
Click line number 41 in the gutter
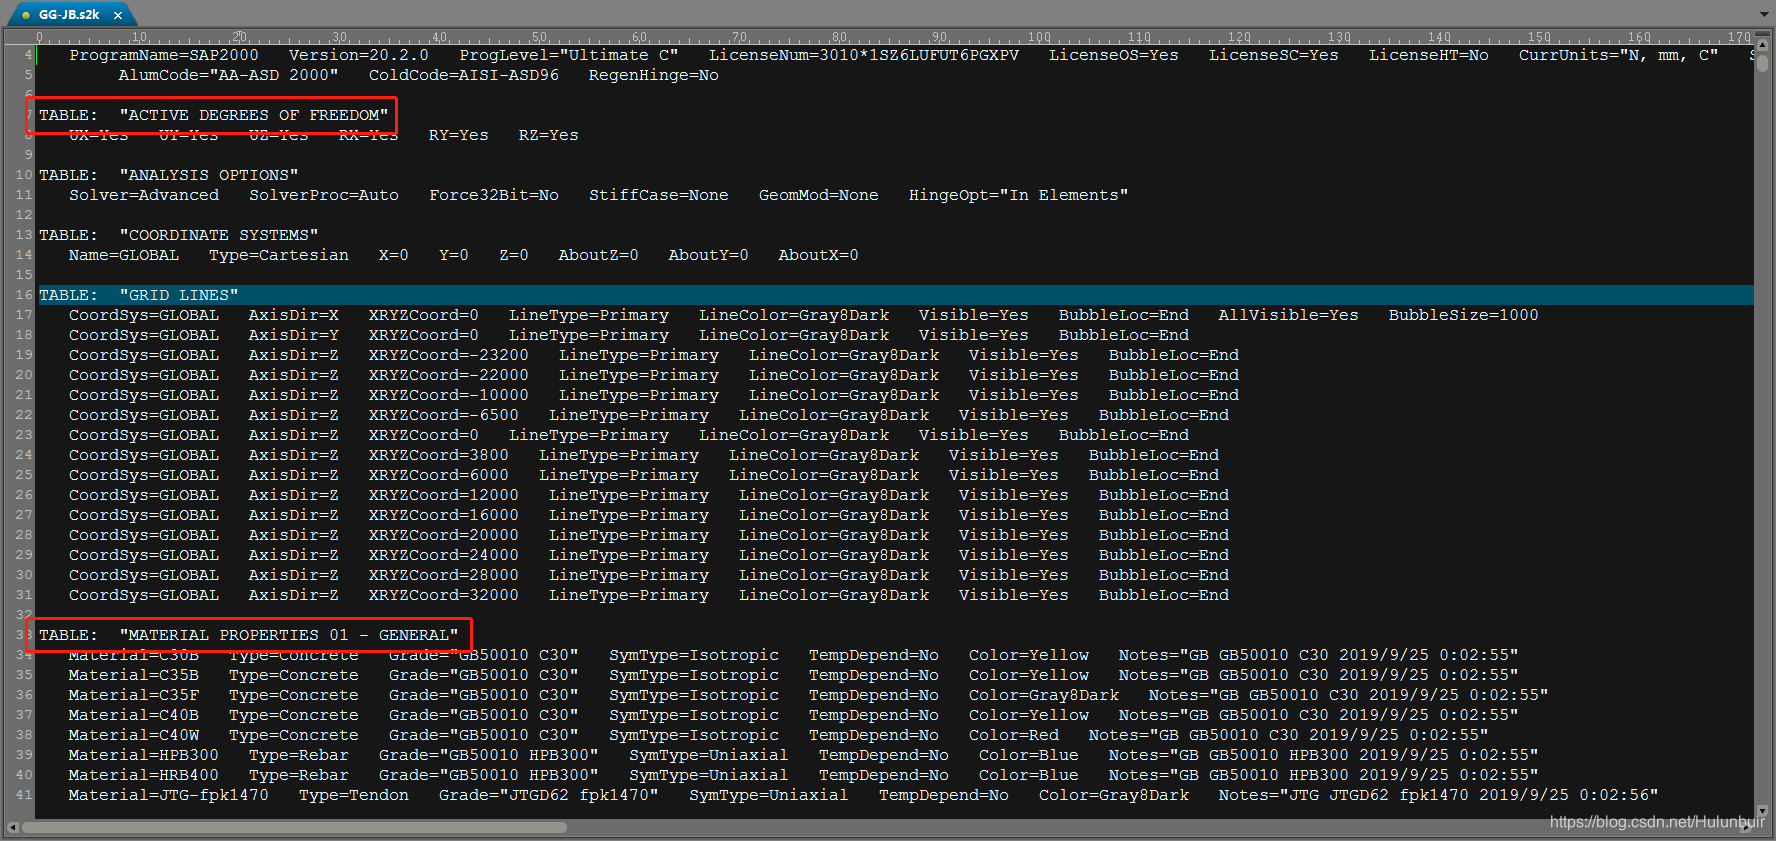pyautogui.click(x=24, y=795)
